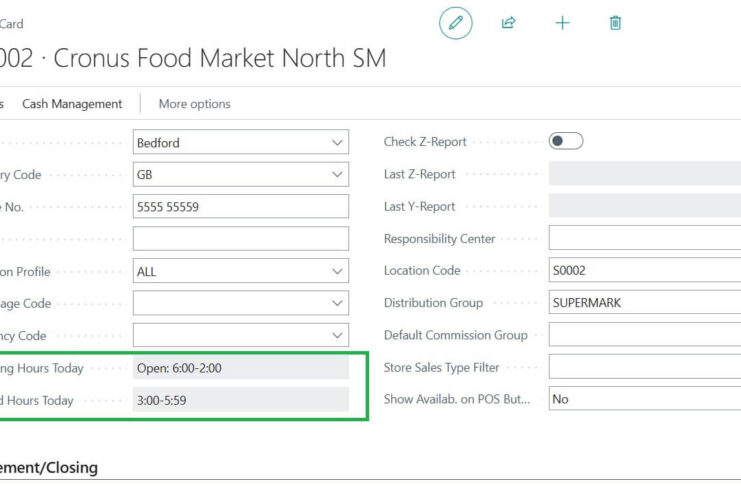Toggle the Check Z-Report switch
This screenshot has height=486, width=741.
pyautogui.click(x=566, y=141)
